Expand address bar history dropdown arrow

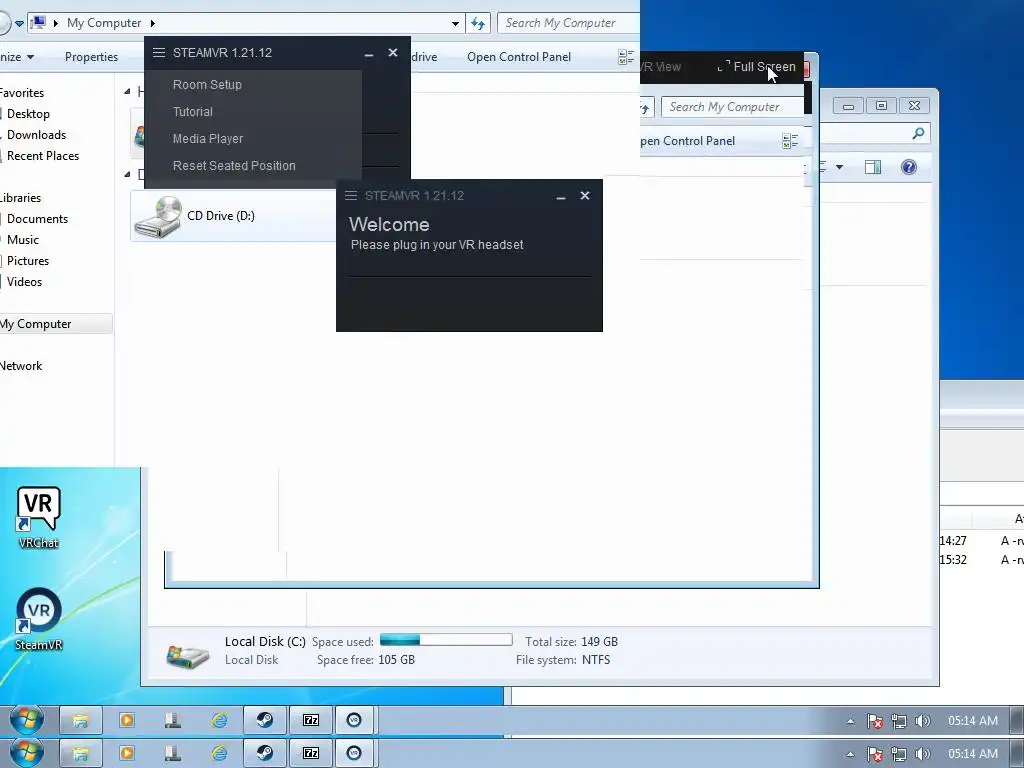pyautogui.click(x=455, y=24)
